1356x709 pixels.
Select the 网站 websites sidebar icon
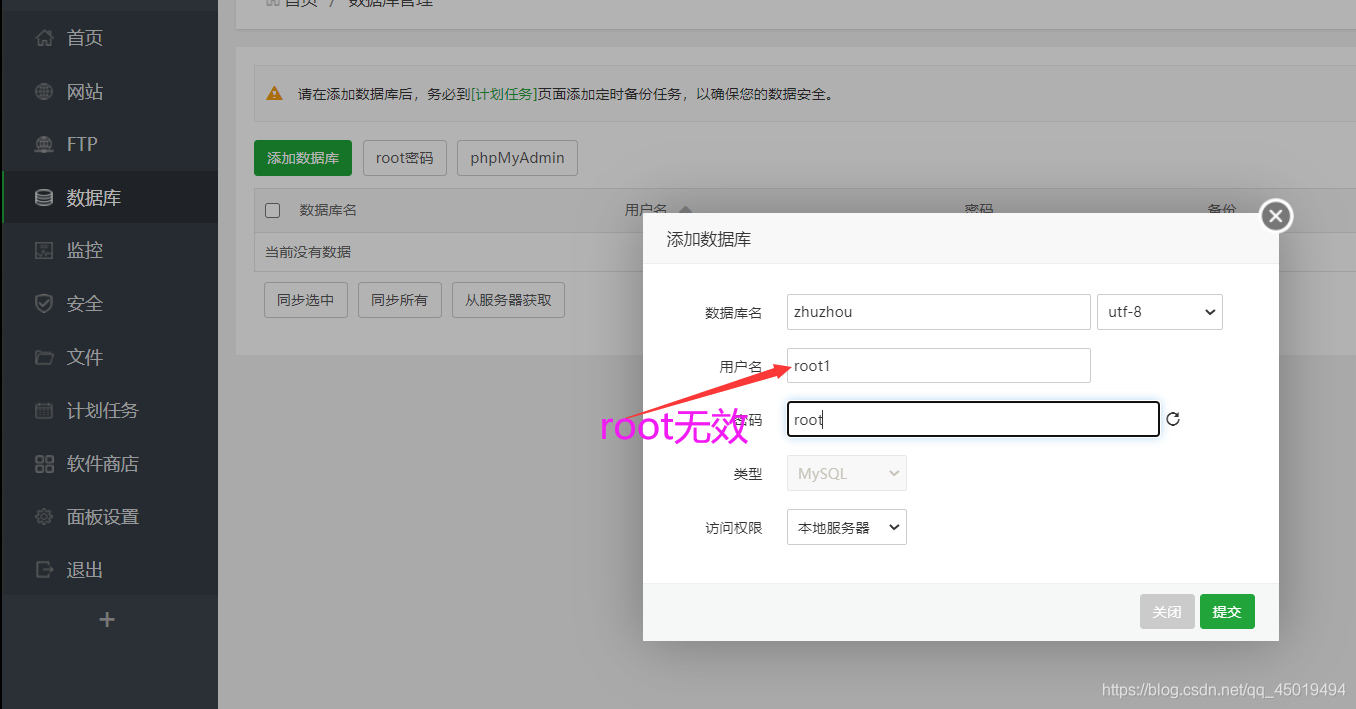click(44, 91)
